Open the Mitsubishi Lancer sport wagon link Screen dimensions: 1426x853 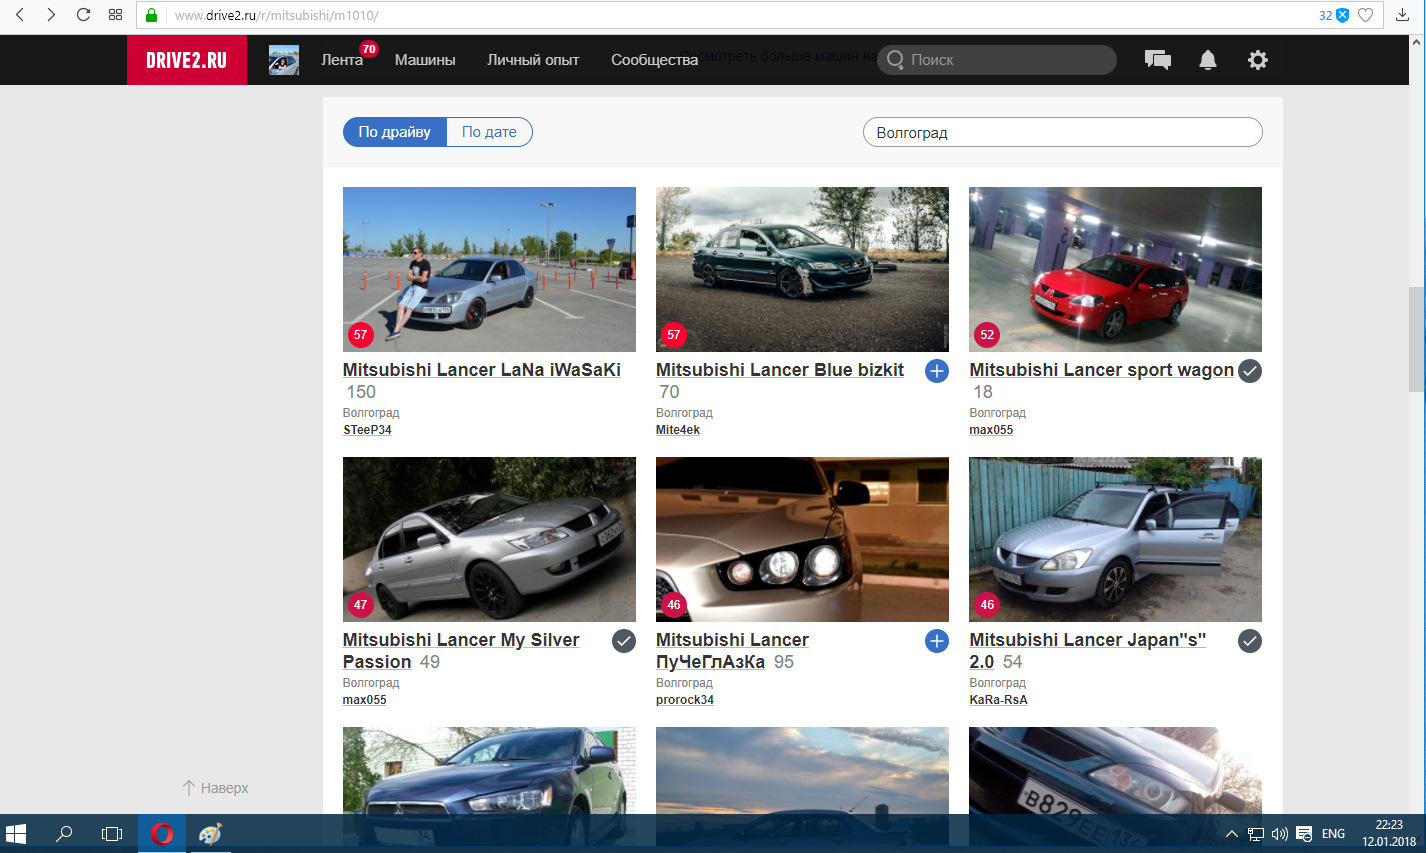click(1101, 370)
